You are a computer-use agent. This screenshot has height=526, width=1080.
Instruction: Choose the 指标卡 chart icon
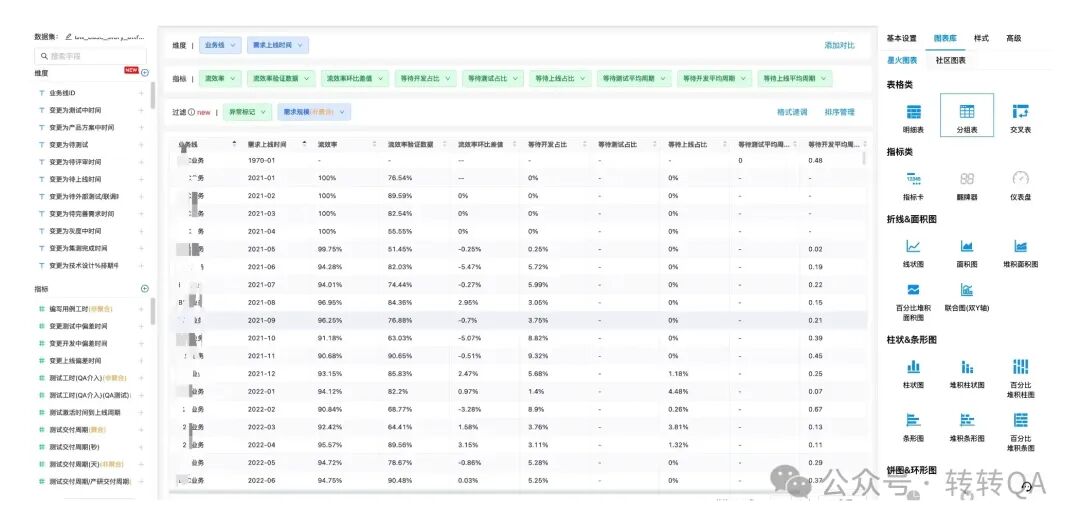click(913, 178)
